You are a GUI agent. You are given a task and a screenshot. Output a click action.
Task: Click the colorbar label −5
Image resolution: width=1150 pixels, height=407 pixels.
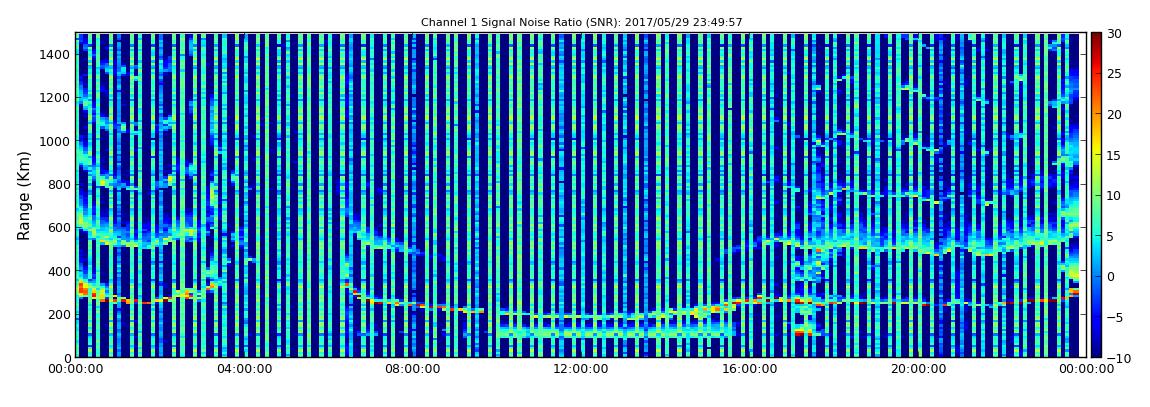(1114, 318)
